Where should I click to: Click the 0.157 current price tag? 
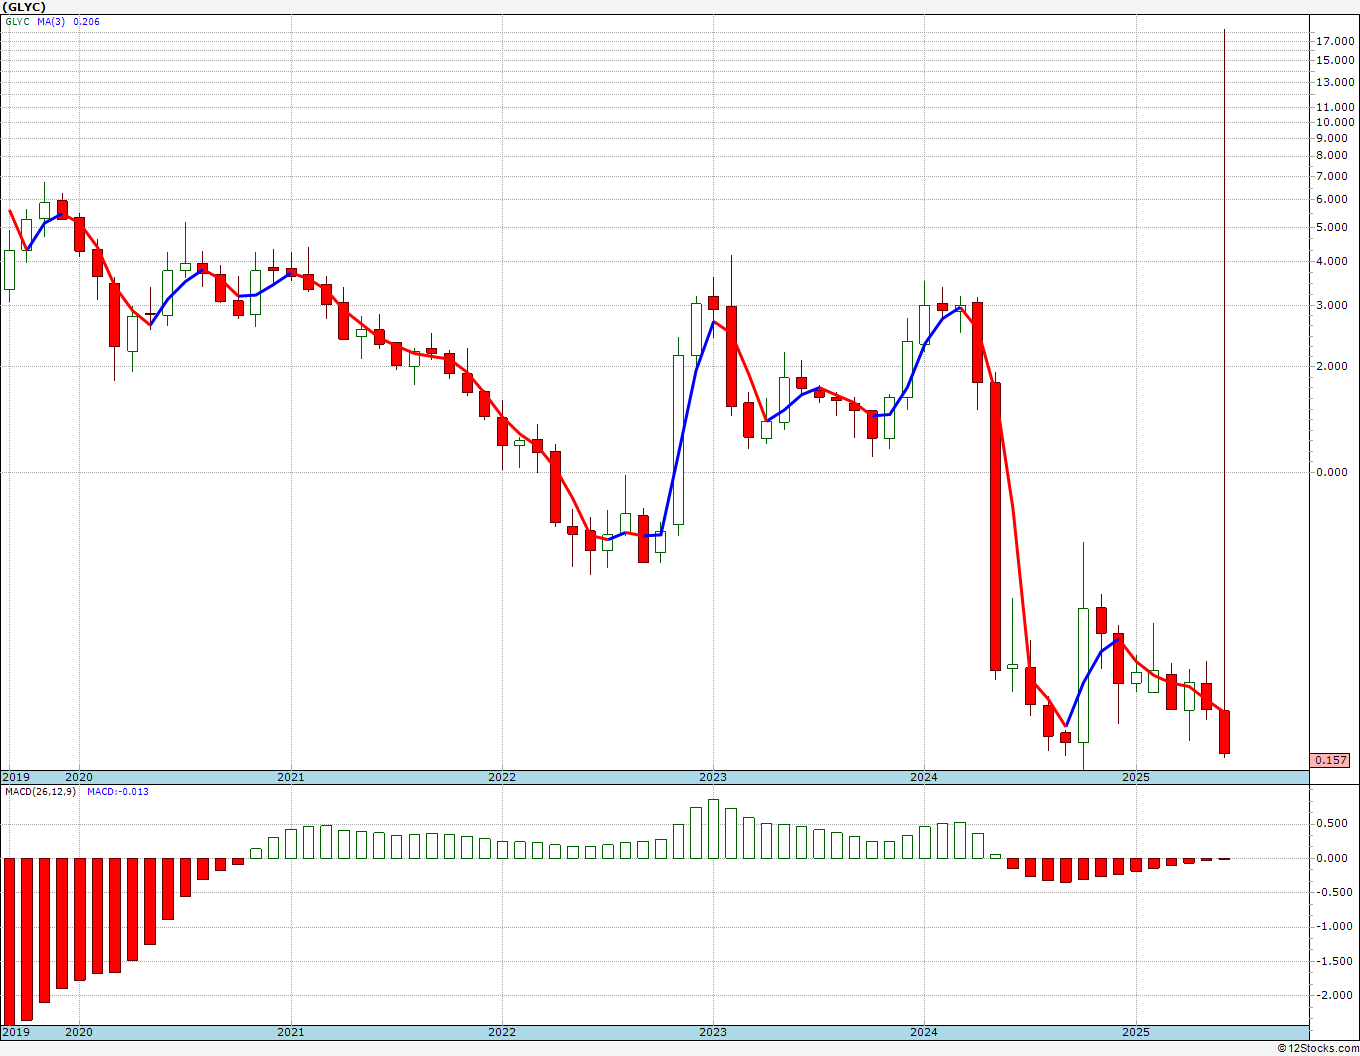pos(1330,760)
